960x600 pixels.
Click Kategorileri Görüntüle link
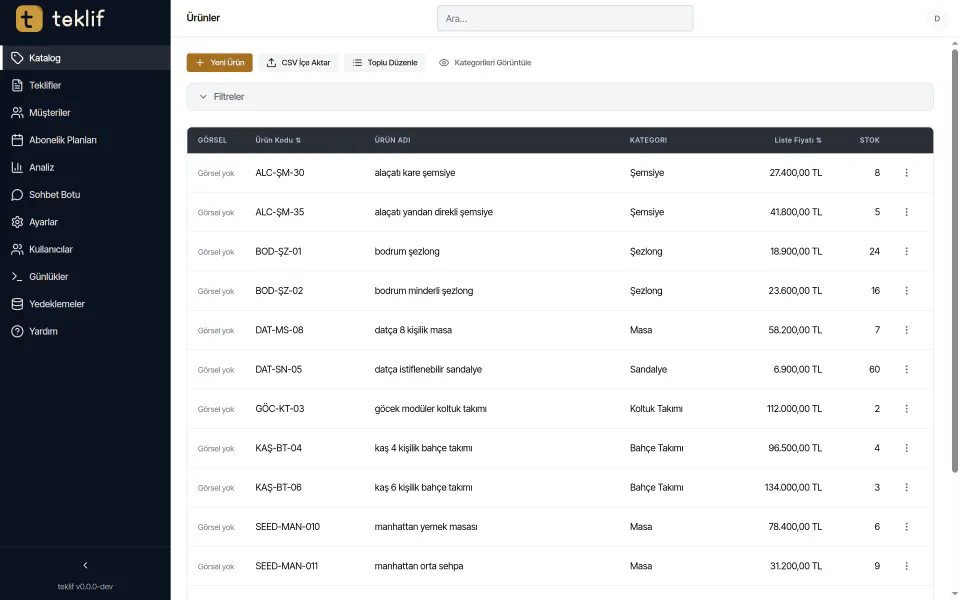click(485, 62)
